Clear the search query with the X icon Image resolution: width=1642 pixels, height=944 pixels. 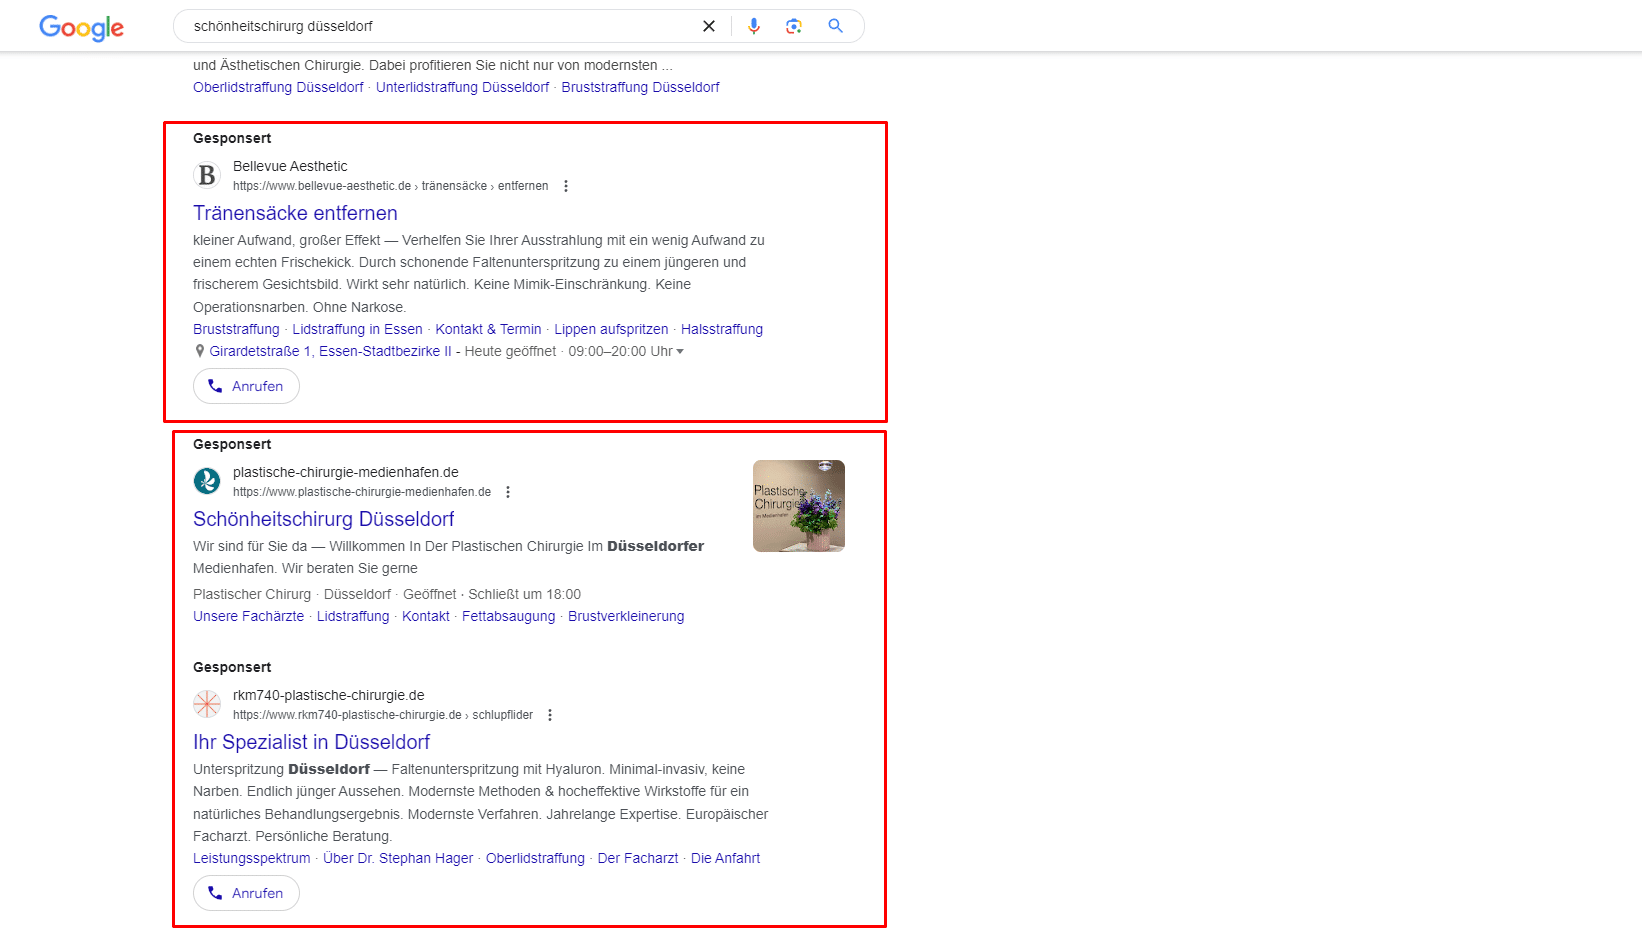709,26
